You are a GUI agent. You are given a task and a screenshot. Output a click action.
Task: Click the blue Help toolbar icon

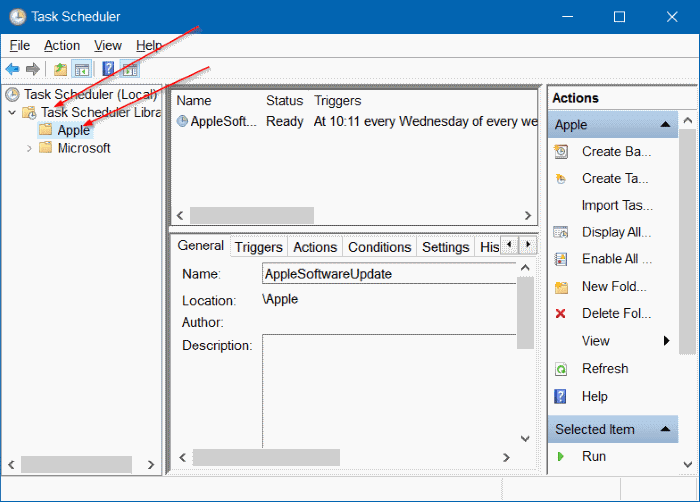108,69
